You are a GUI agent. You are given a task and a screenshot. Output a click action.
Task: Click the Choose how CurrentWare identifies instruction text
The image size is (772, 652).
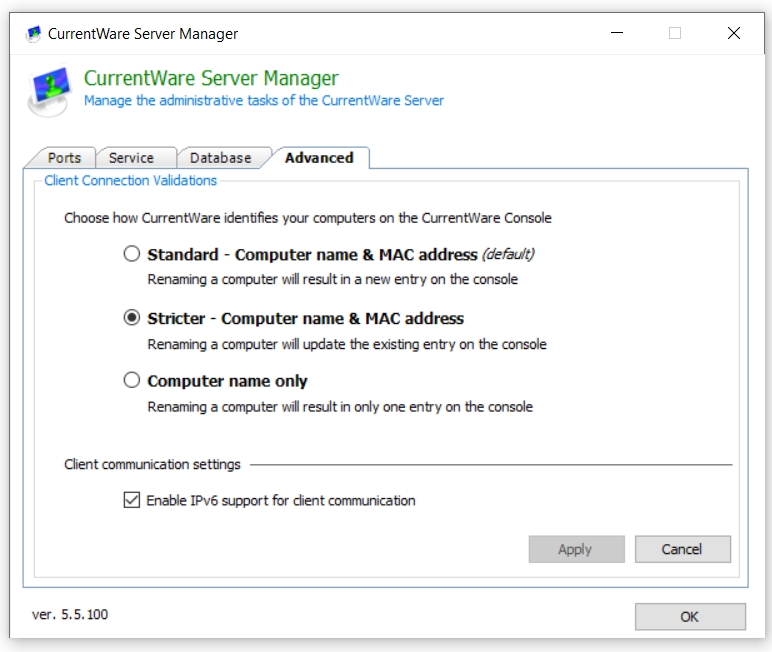tap(308, 218)
